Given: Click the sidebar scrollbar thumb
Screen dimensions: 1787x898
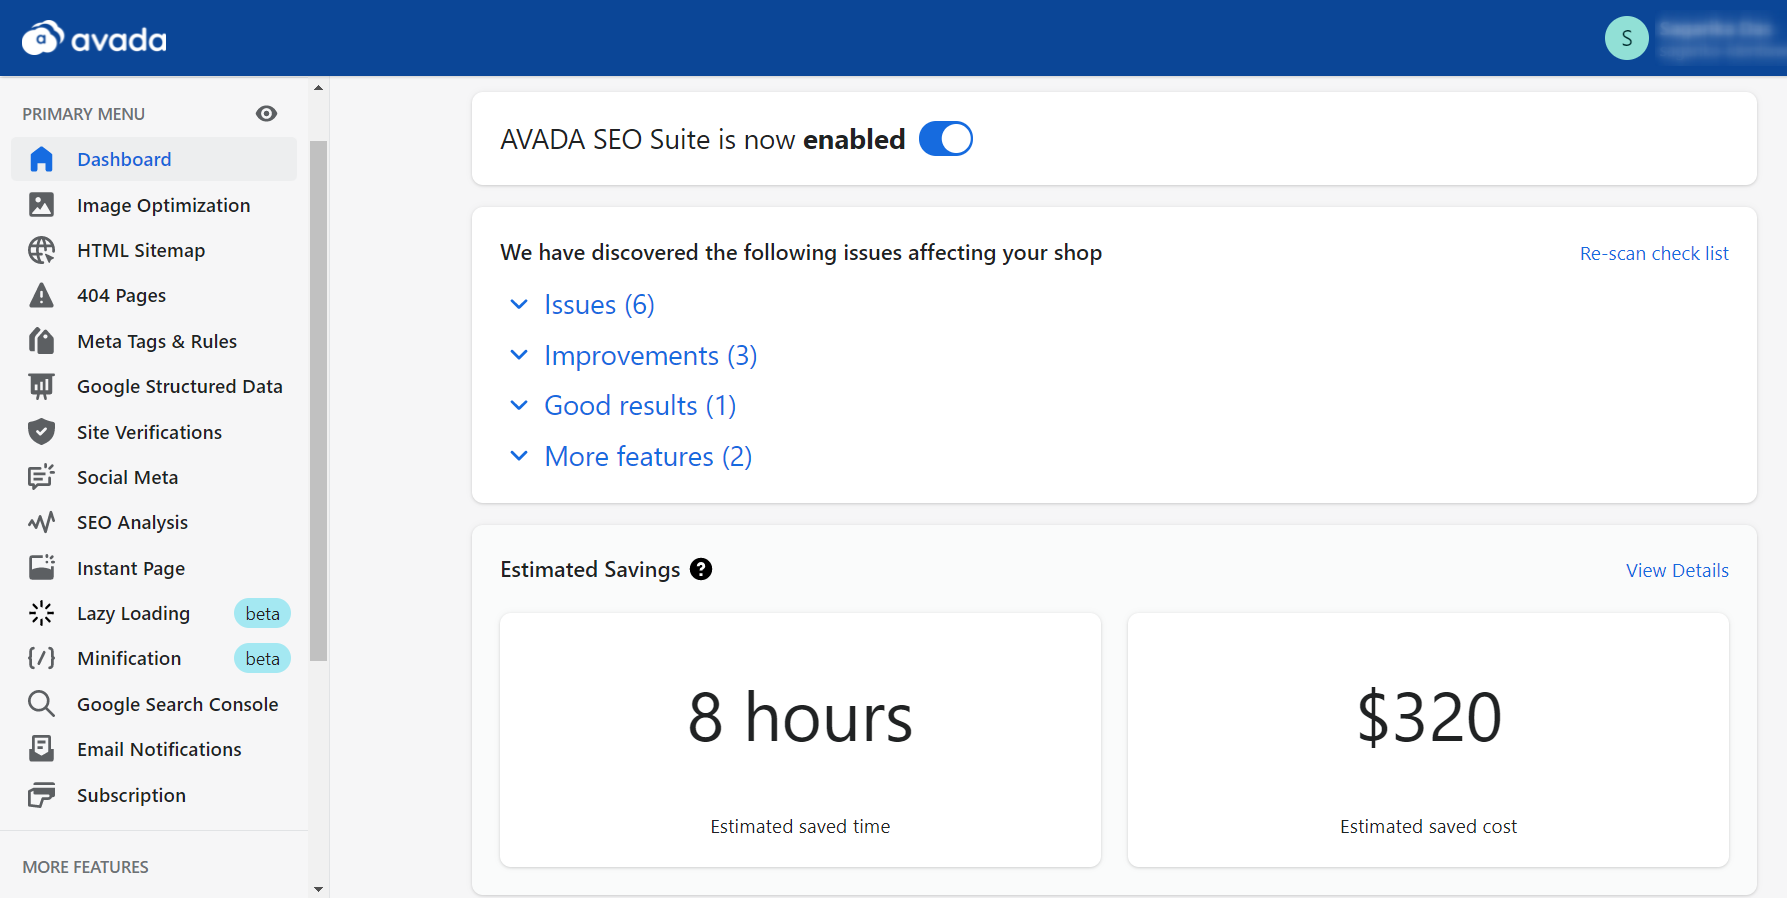Looking at the screenshot, I should click(x=318, y=400).
